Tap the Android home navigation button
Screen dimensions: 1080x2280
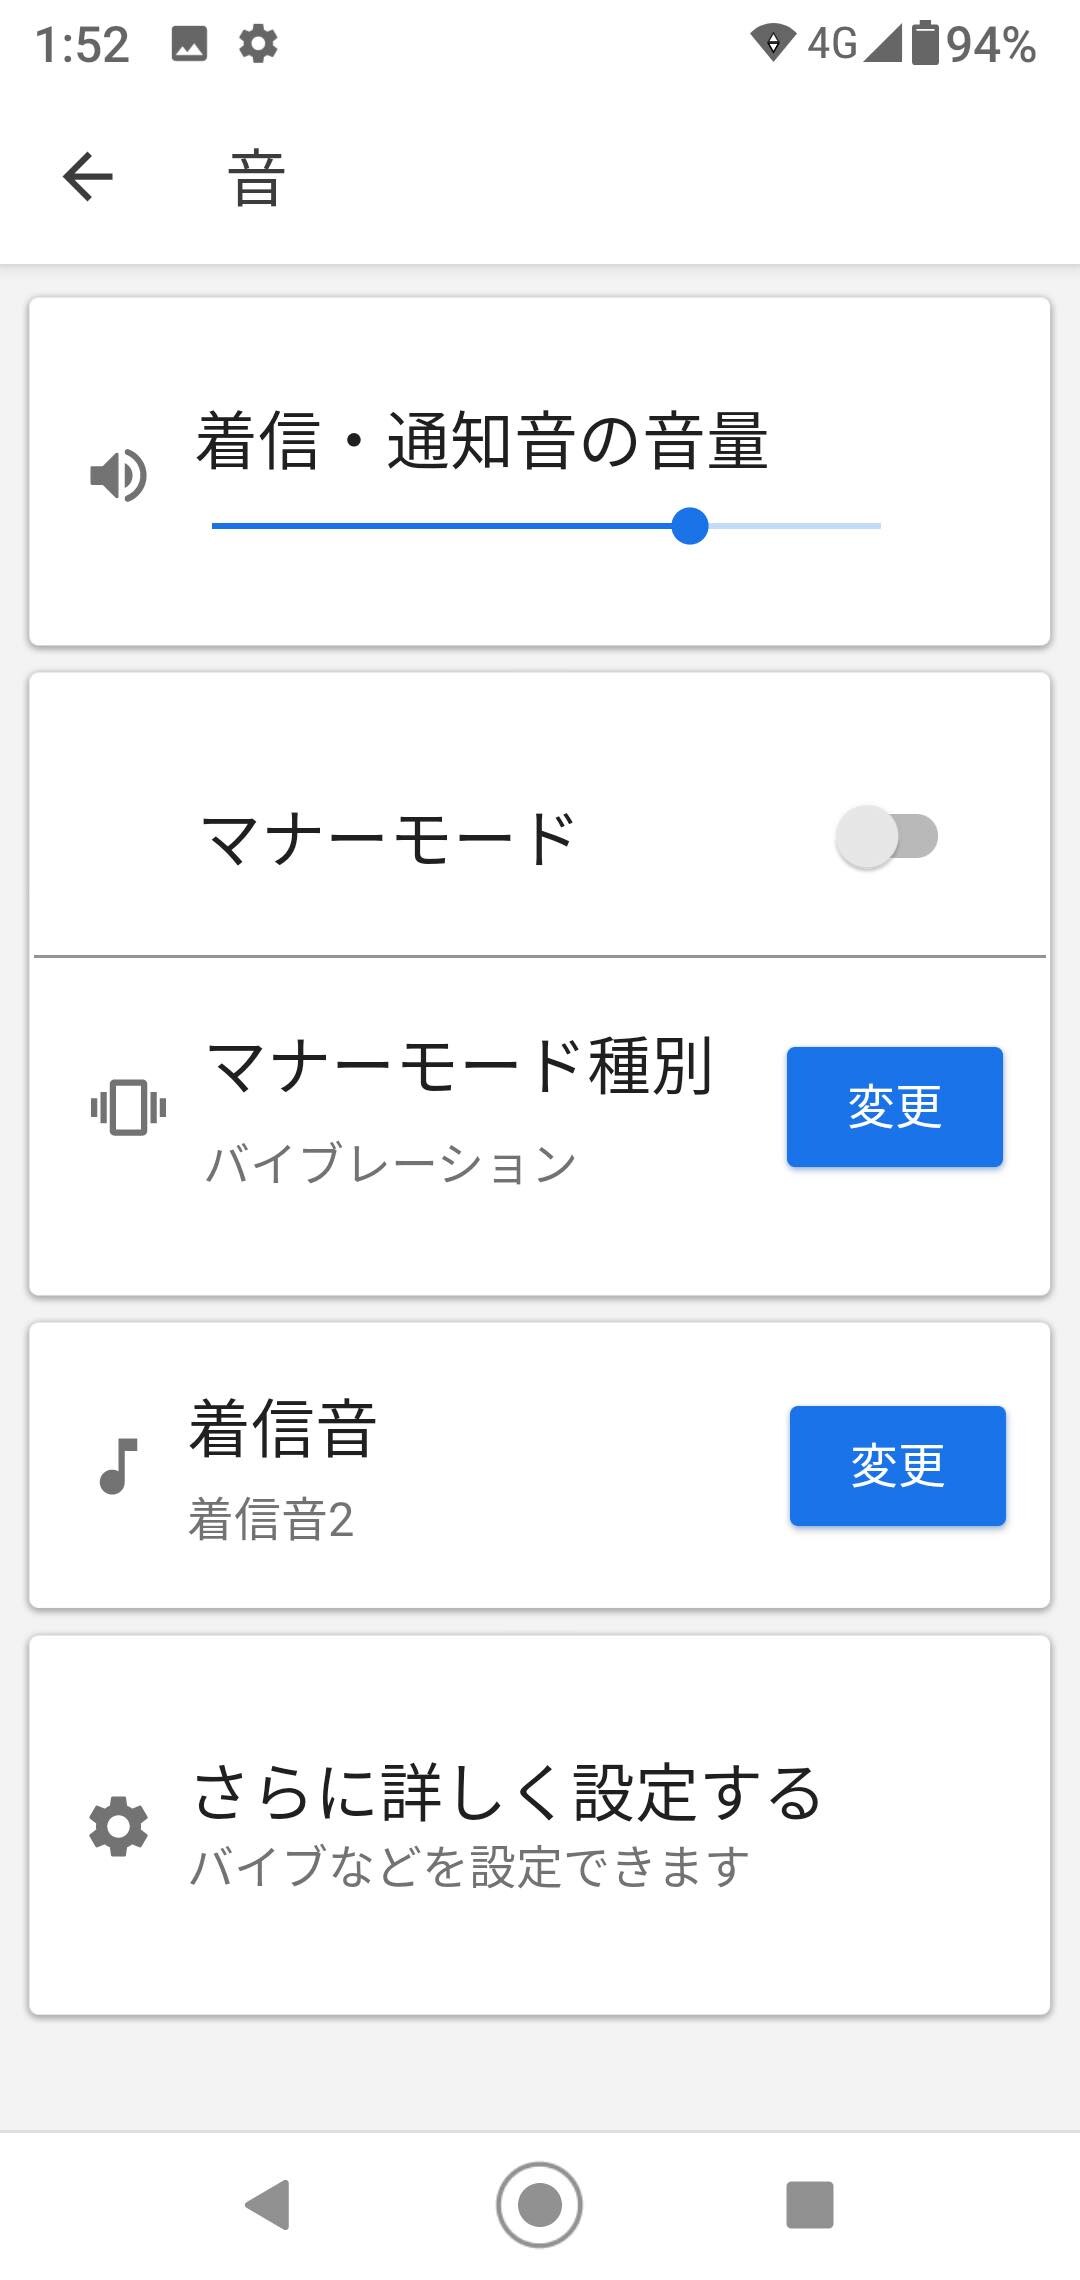pyautogui.click(x=539, y=2204)
